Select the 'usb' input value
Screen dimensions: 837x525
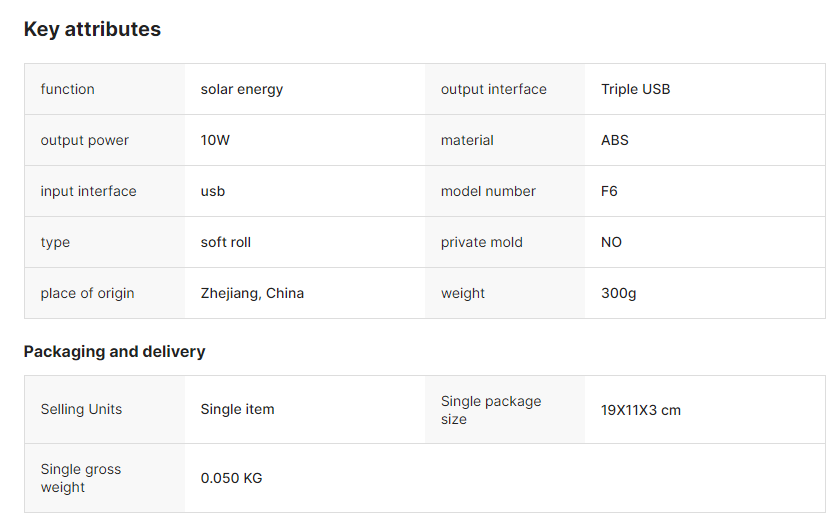coord(212,191)
